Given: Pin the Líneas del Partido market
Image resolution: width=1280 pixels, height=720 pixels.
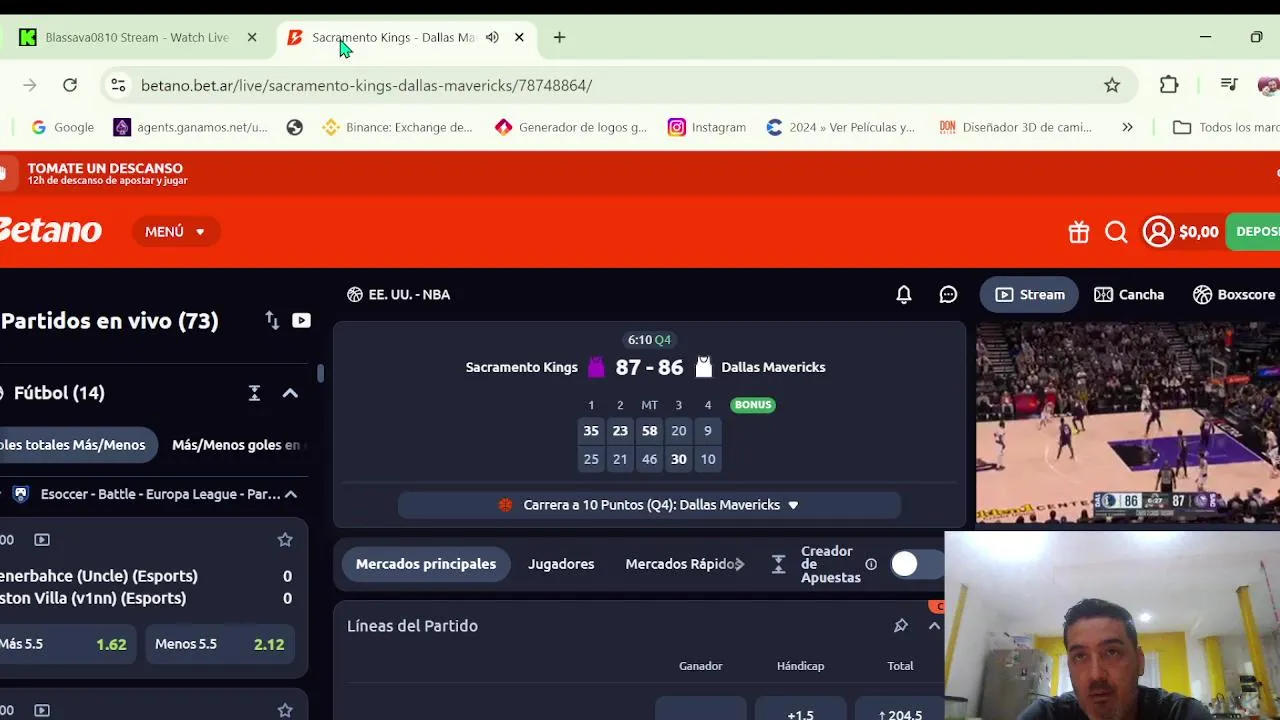Looking at the screenshot, I should coord(901,626).
